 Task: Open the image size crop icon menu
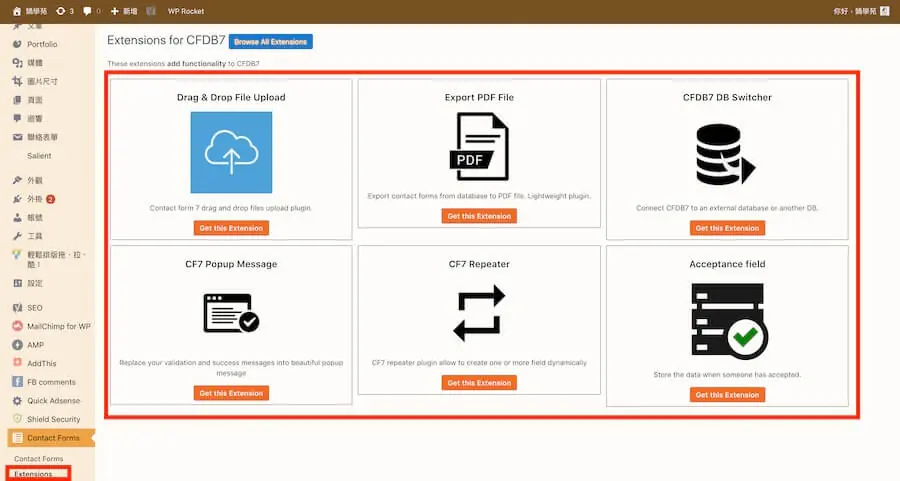(x=17, y=81)
